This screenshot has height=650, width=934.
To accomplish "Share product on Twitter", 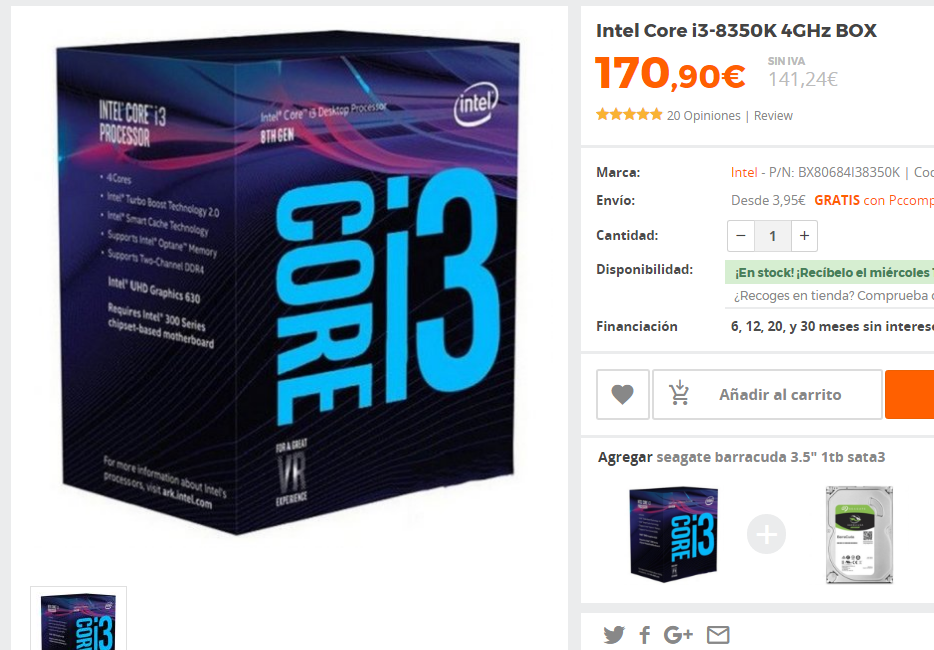I will [614, 635].
